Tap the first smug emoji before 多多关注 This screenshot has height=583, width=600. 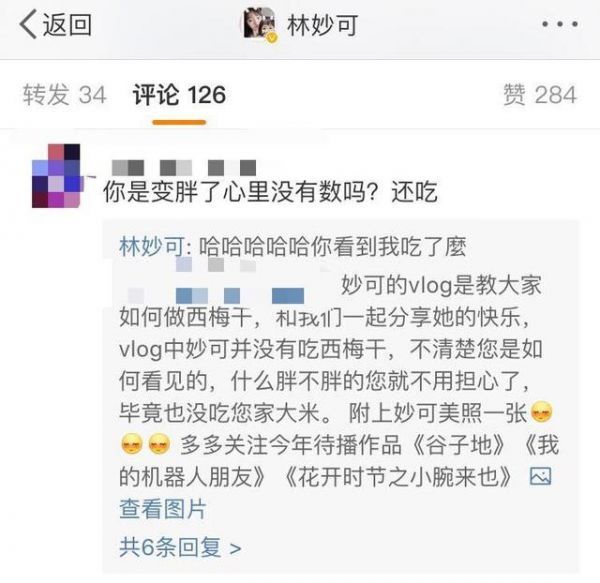[132, 444]
